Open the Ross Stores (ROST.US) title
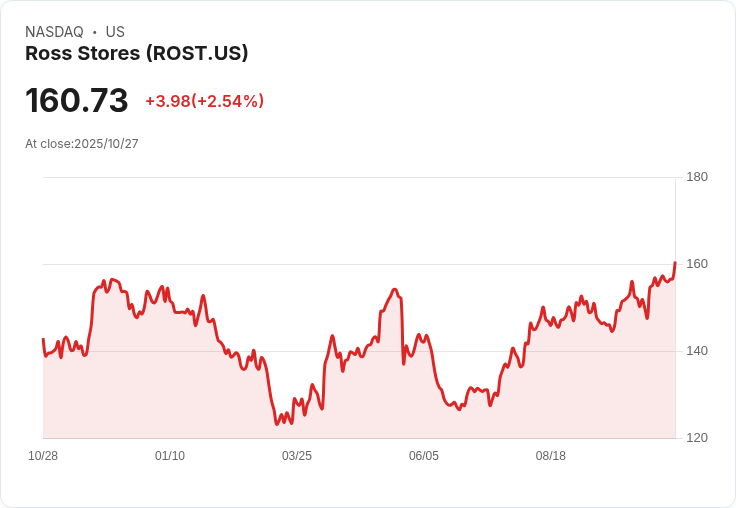This screenshot has height=508, width=736. (x=136, y=54)
